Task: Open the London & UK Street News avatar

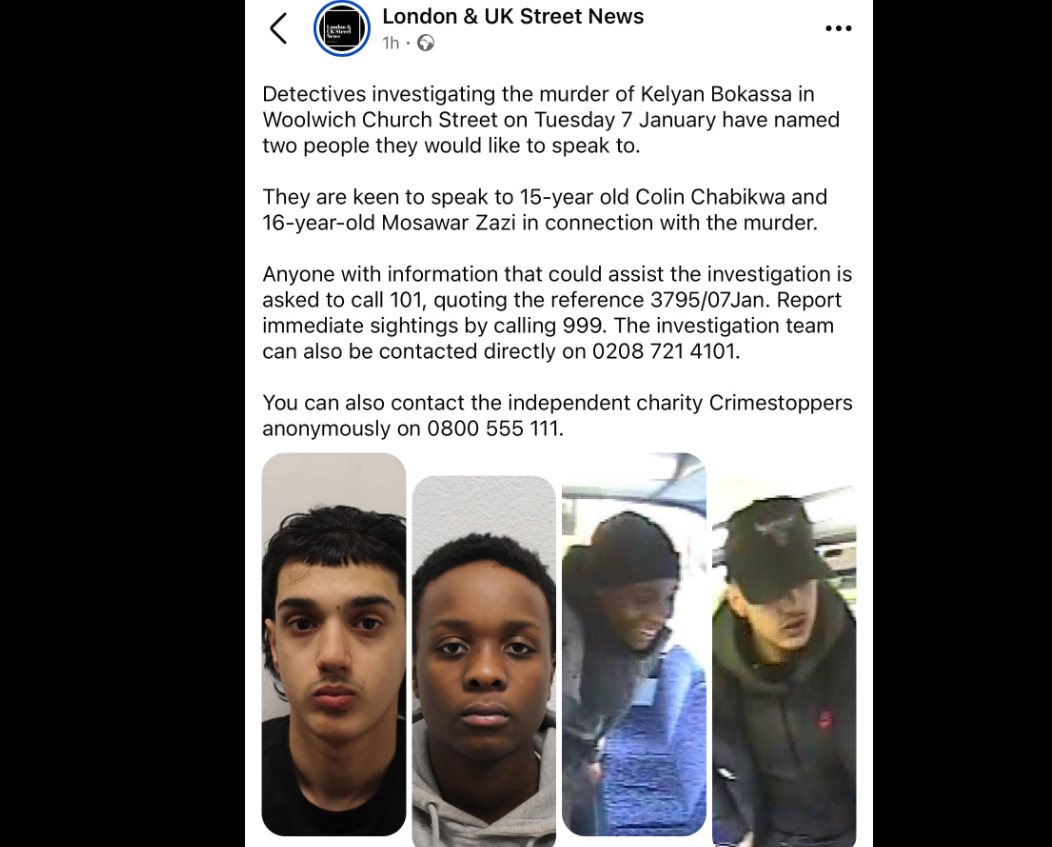Action: [x=341, y=28]
